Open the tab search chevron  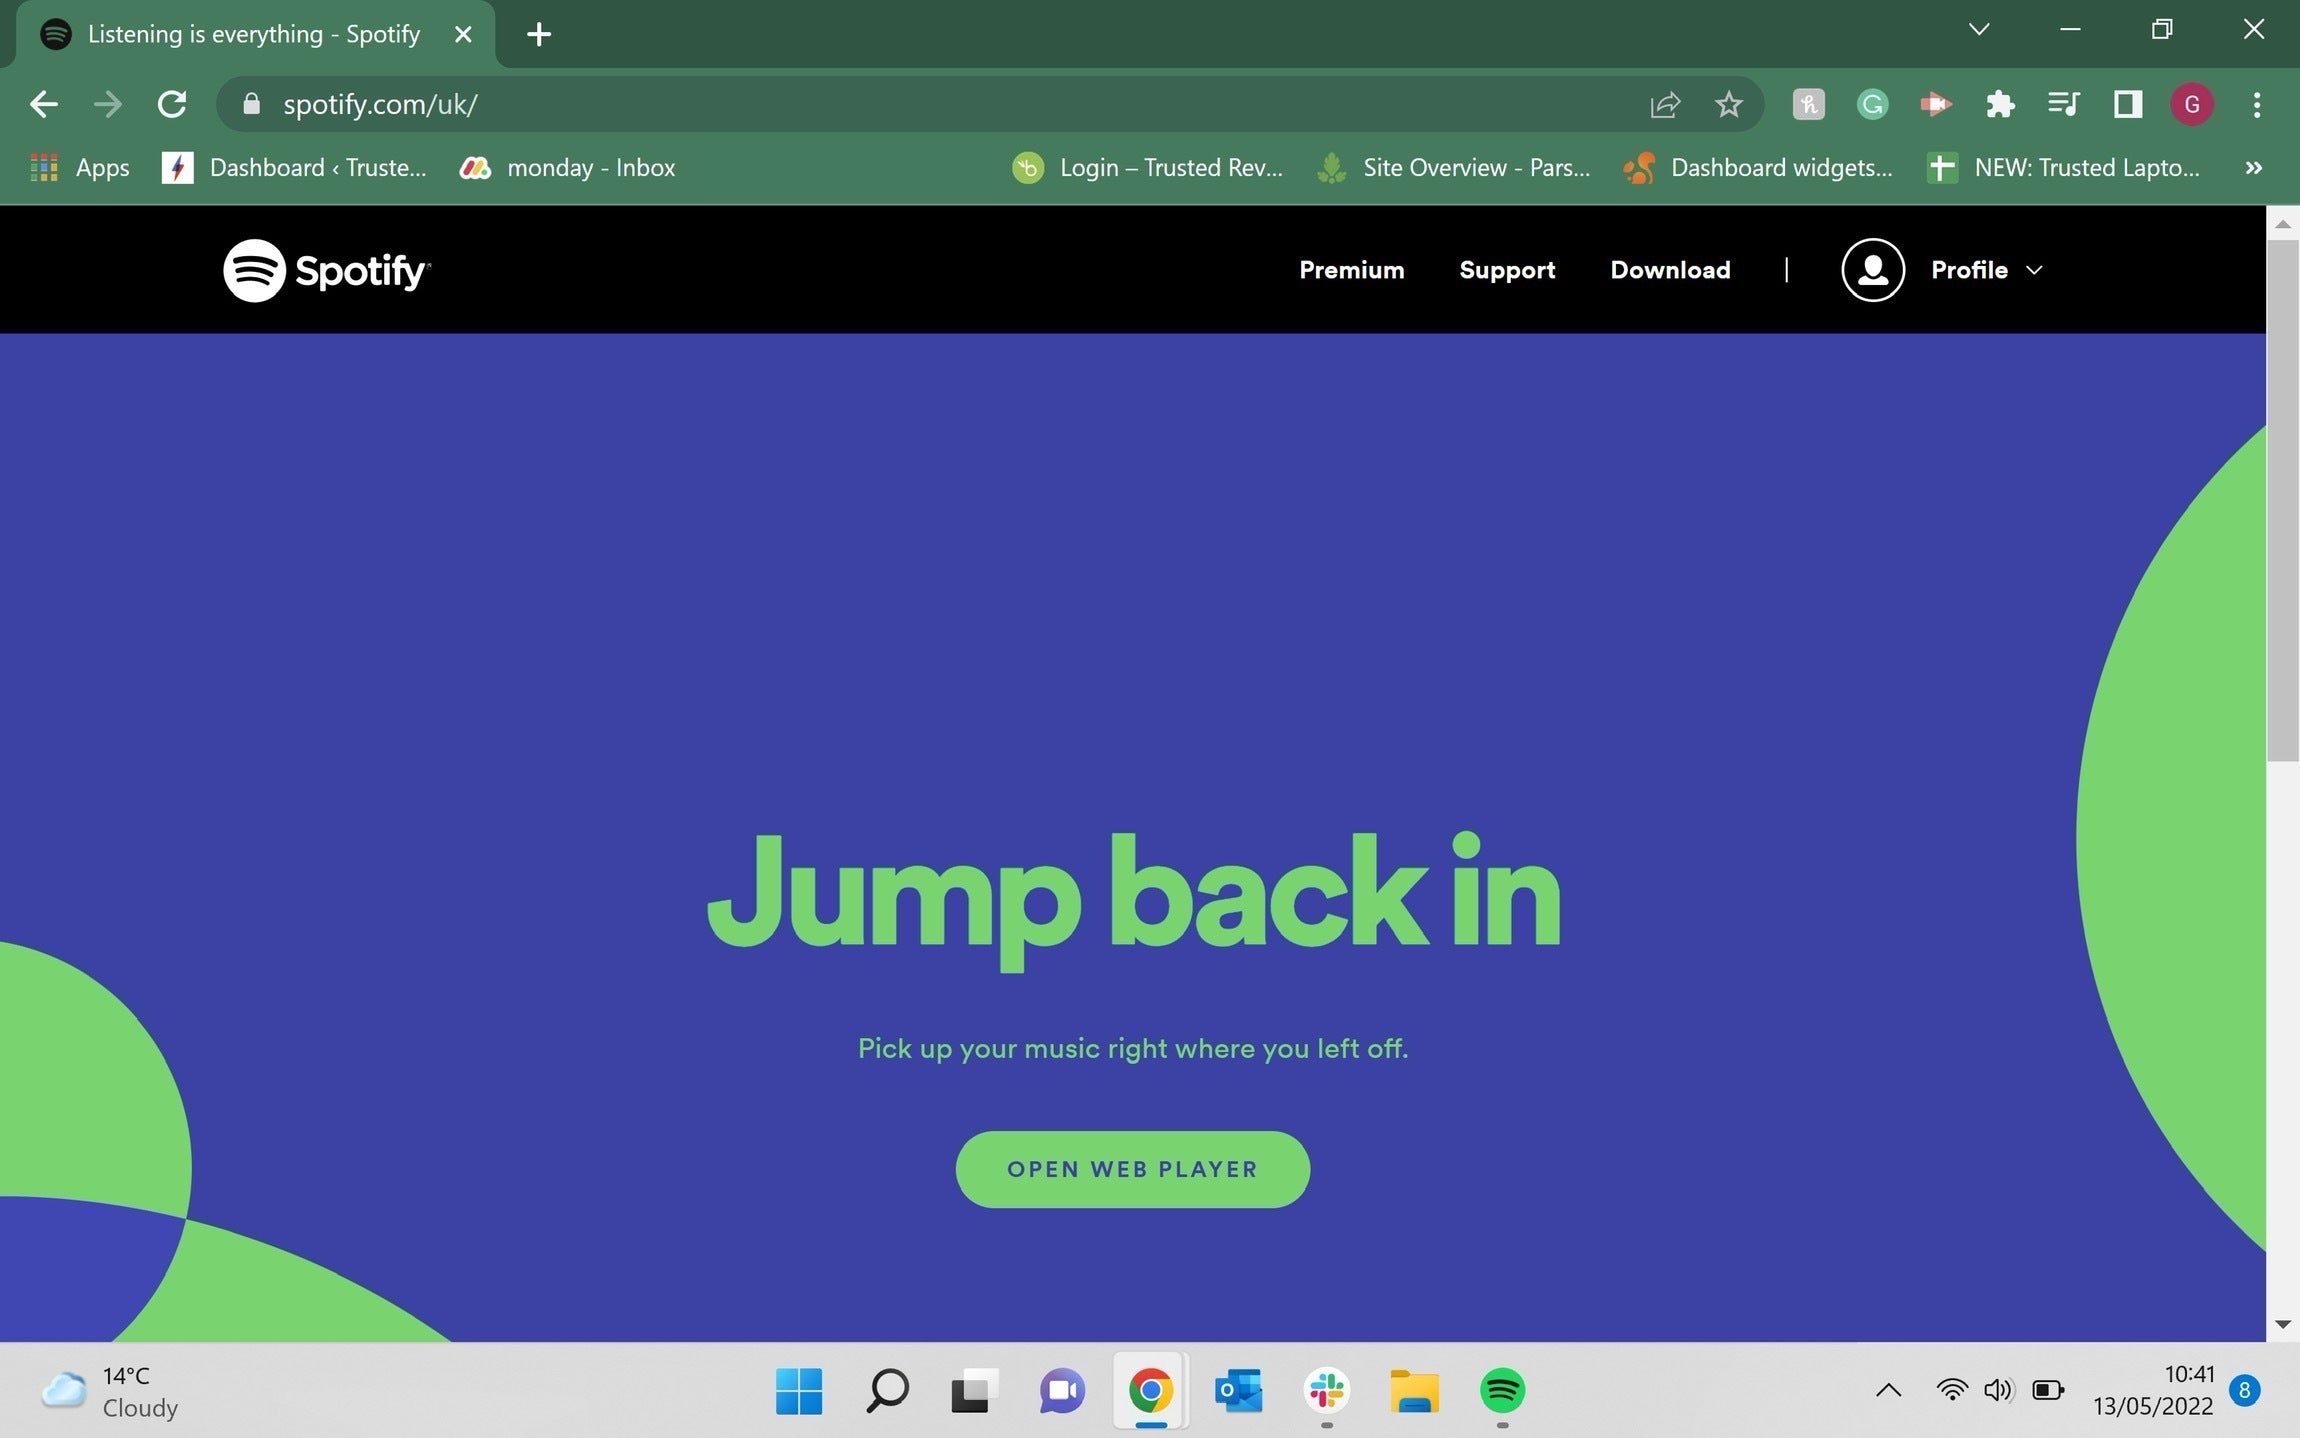coord(1978,29)
